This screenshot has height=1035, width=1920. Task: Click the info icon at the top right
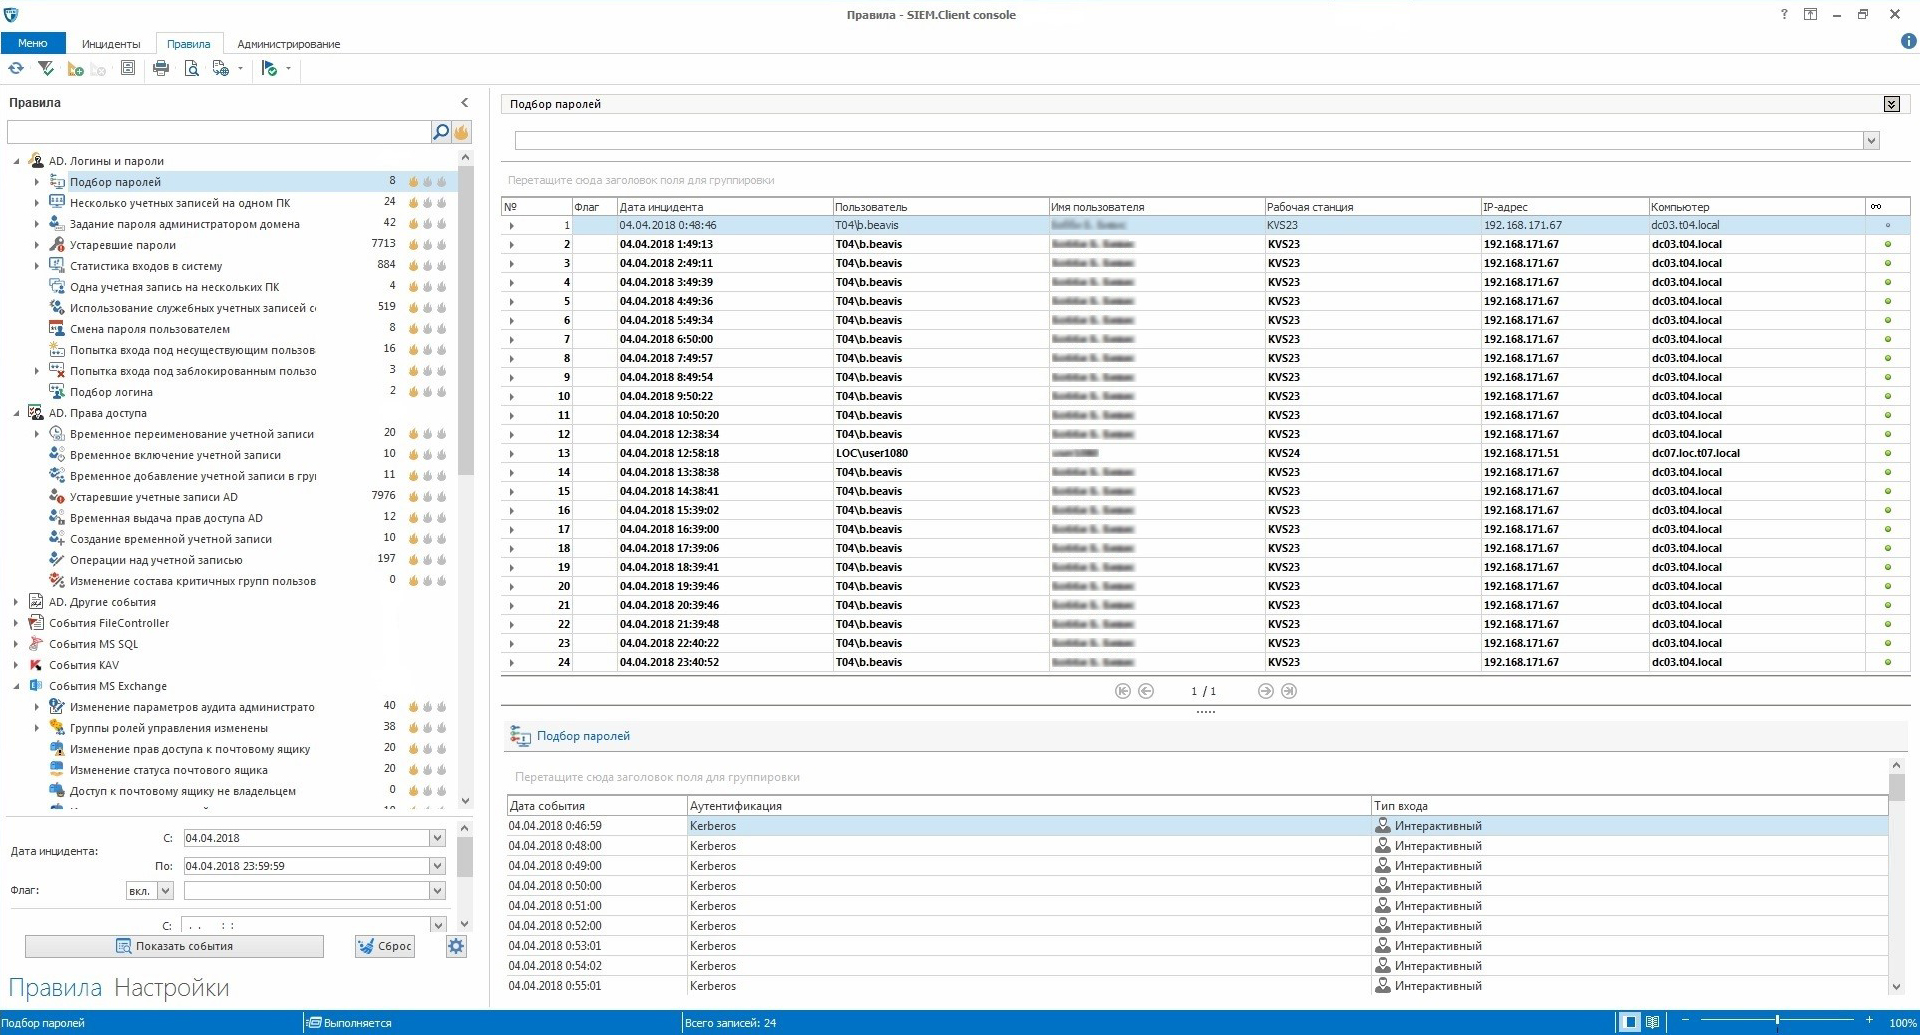[x=1907, y=42]
